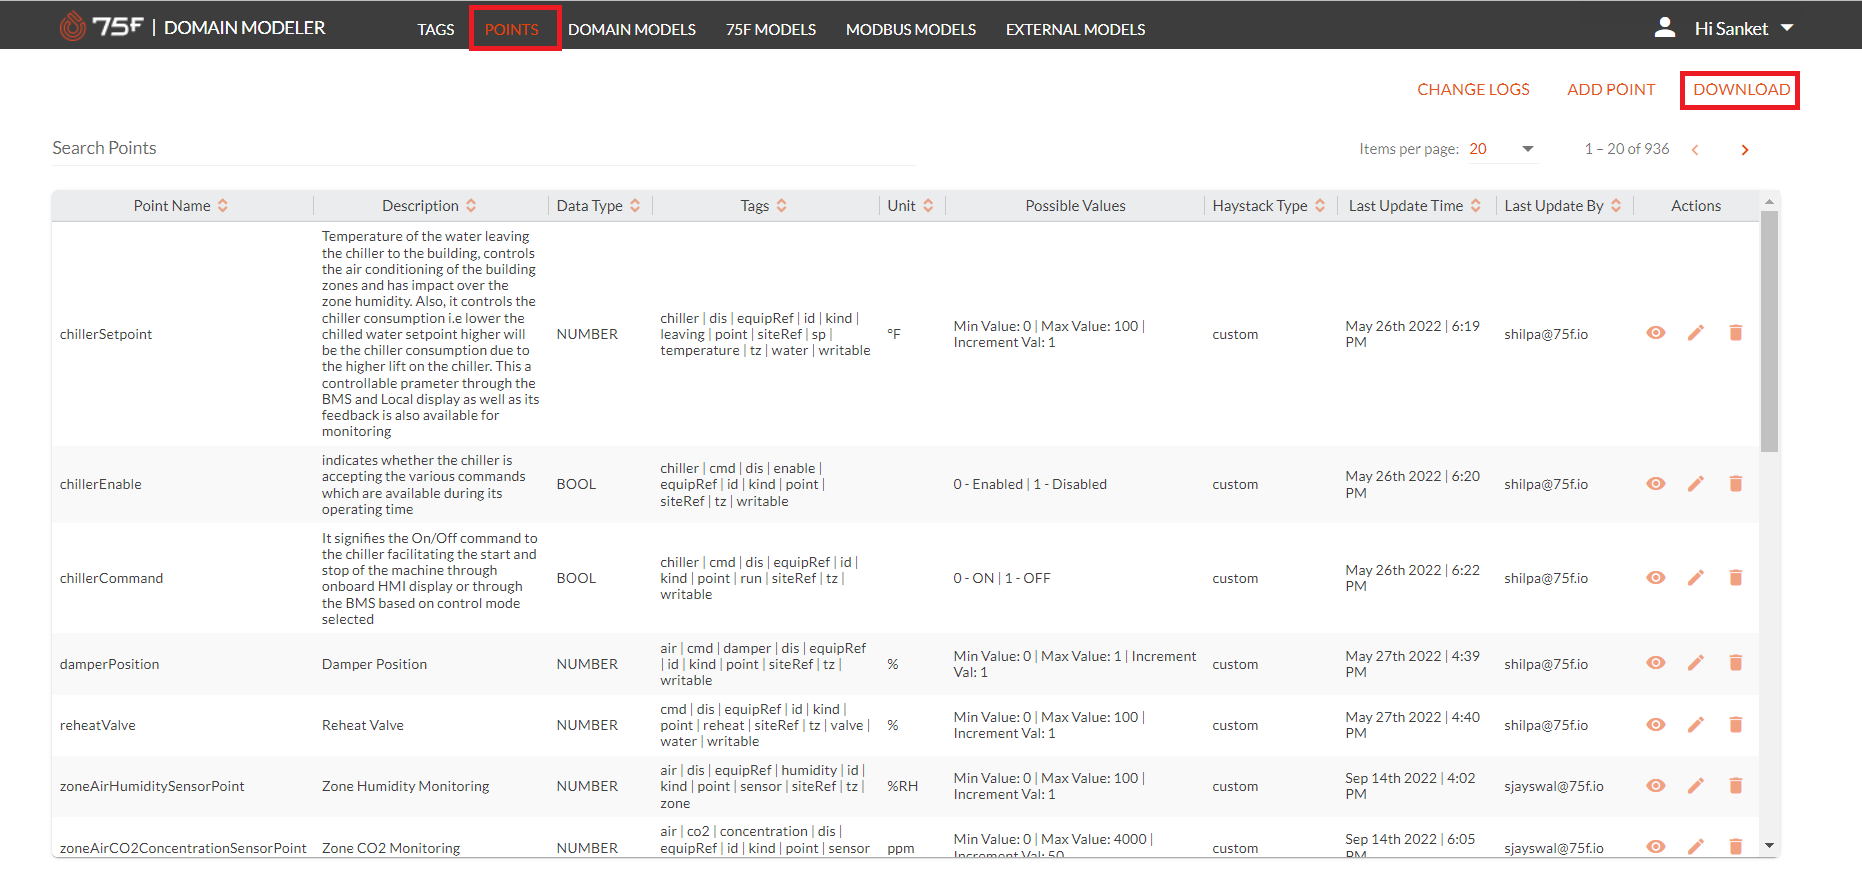
Task: Go to next page arrow
Action: 1745,150
